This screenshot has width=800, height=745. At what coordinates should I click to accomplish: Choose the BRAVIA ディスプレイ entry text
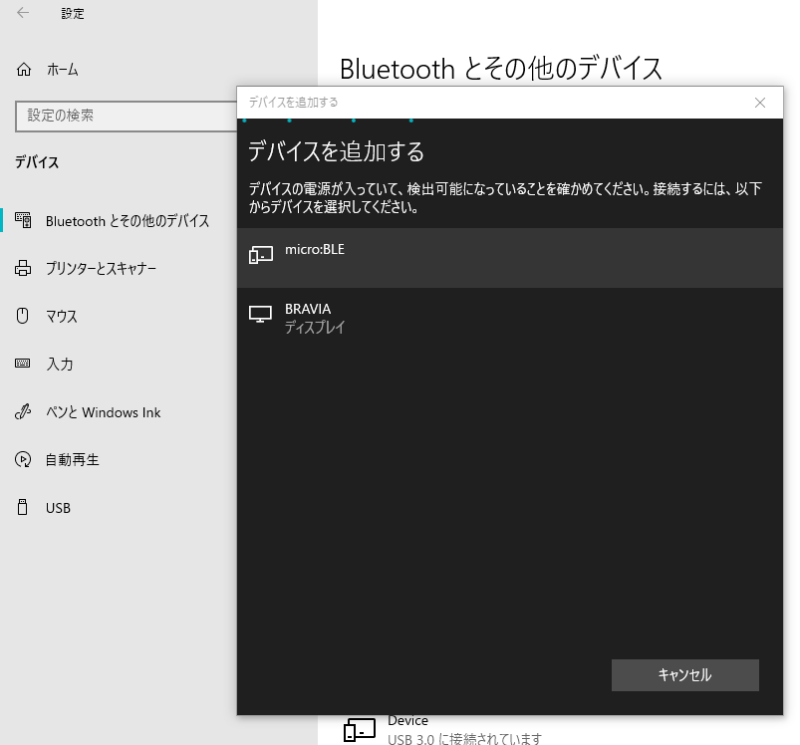tap(314, 318)
